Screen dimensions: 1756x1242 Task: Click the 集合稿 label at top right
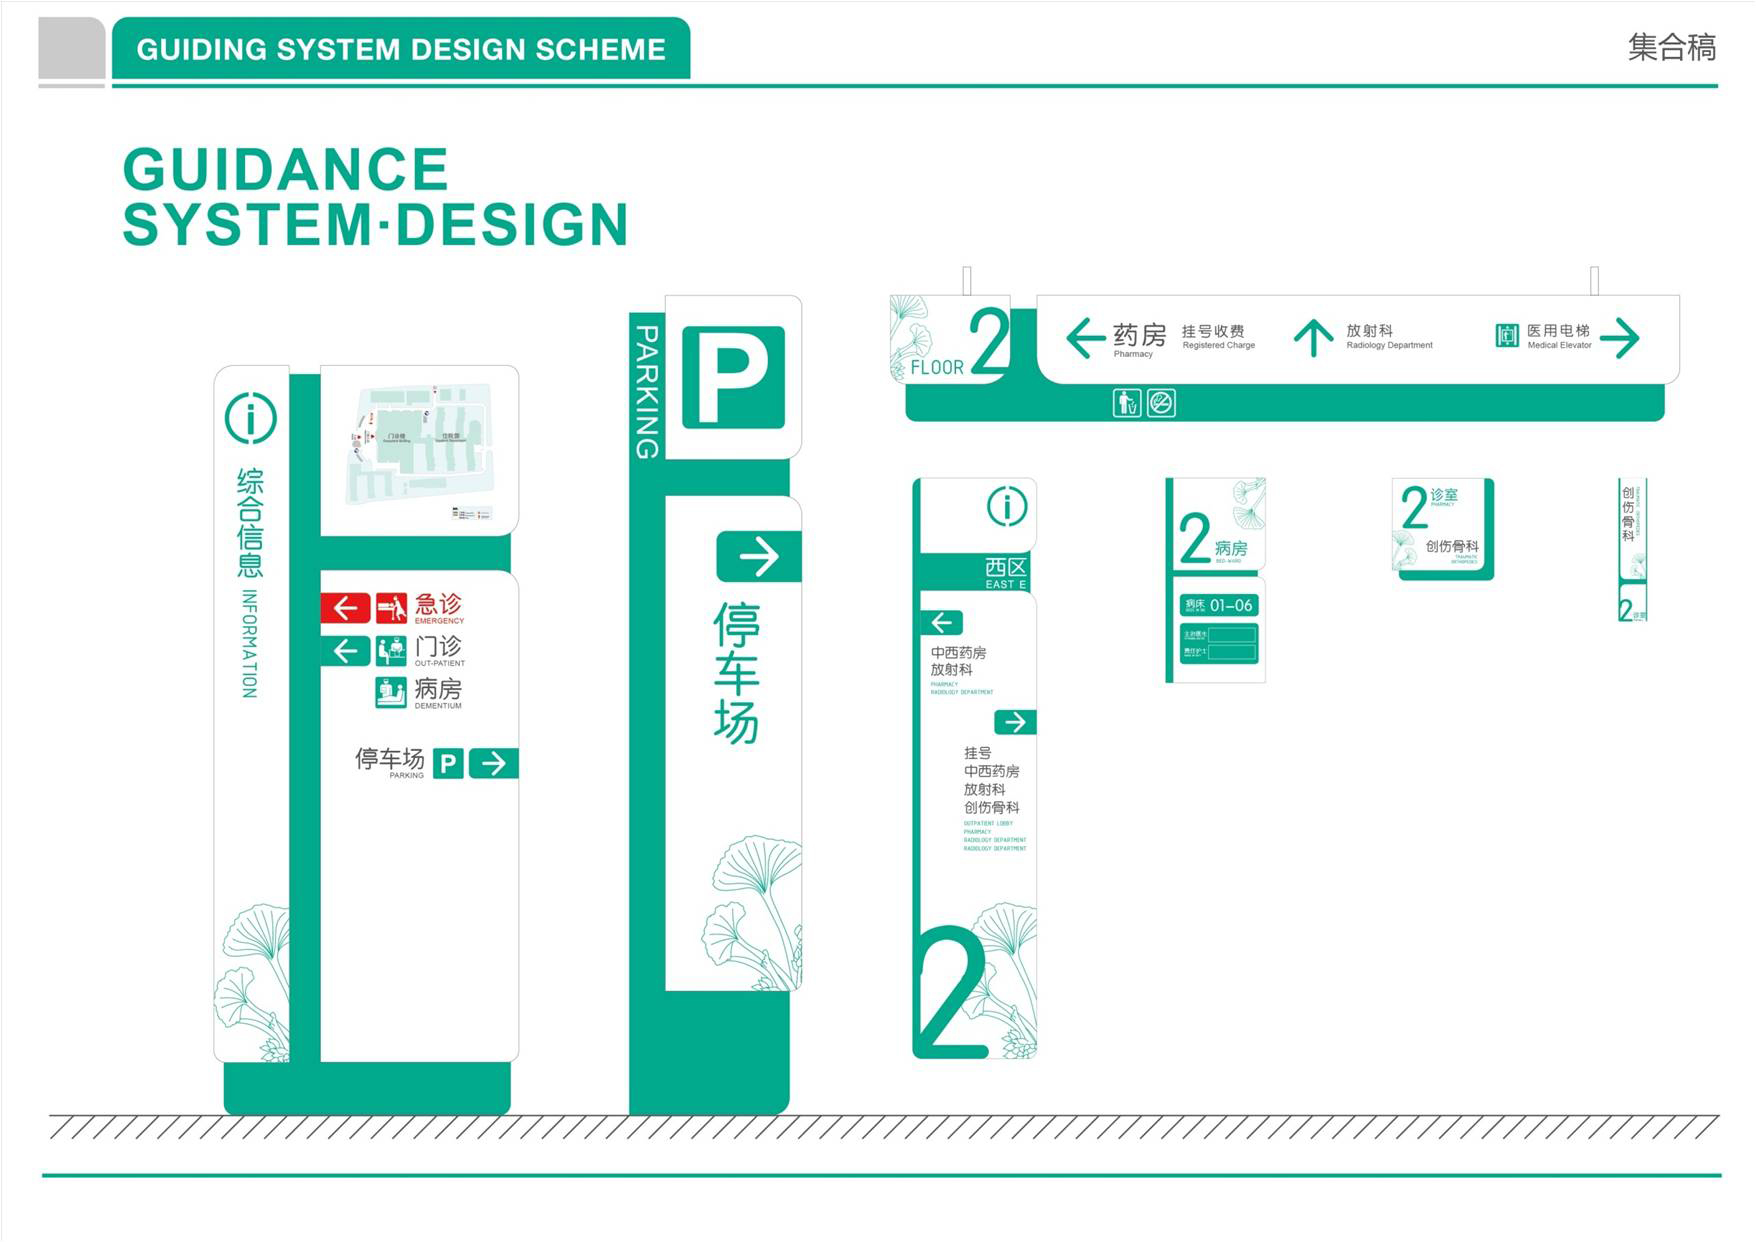(1671, 47)
